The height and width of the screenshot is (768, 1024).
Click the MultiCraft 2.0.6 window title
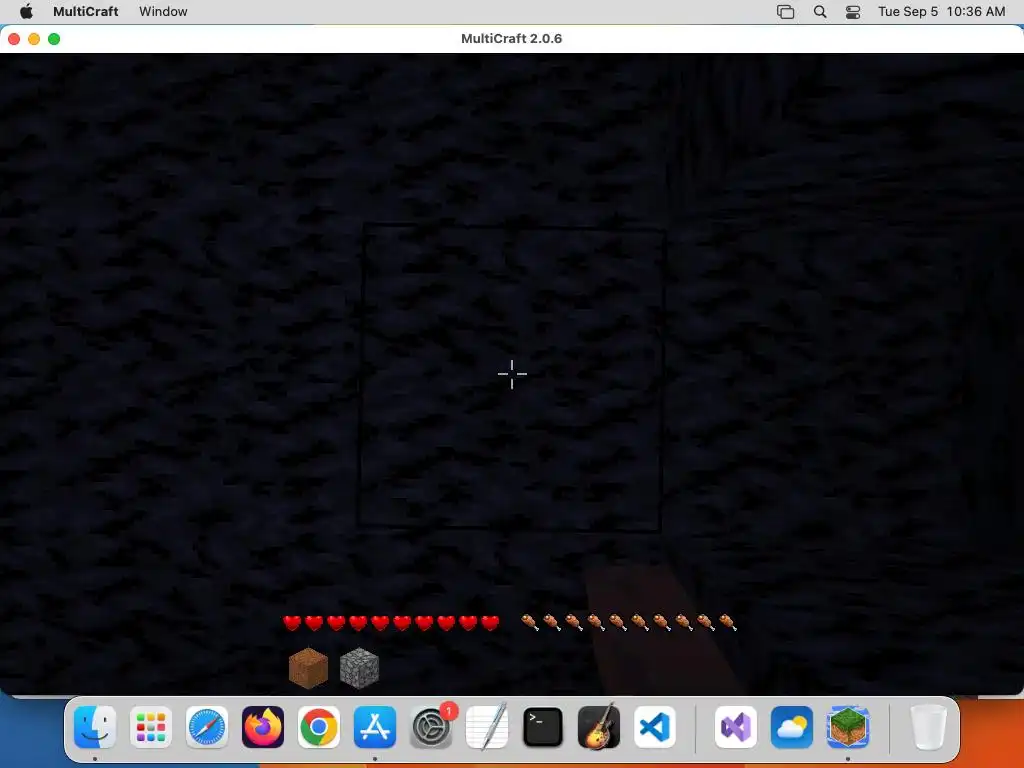point(511,39)
